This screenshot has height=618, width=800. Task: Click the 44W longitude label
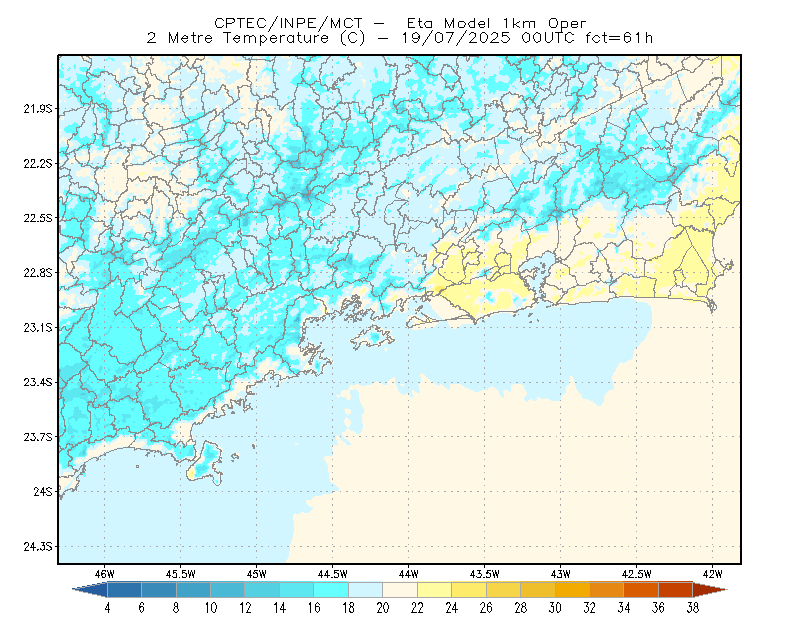(x=409, y=574)
